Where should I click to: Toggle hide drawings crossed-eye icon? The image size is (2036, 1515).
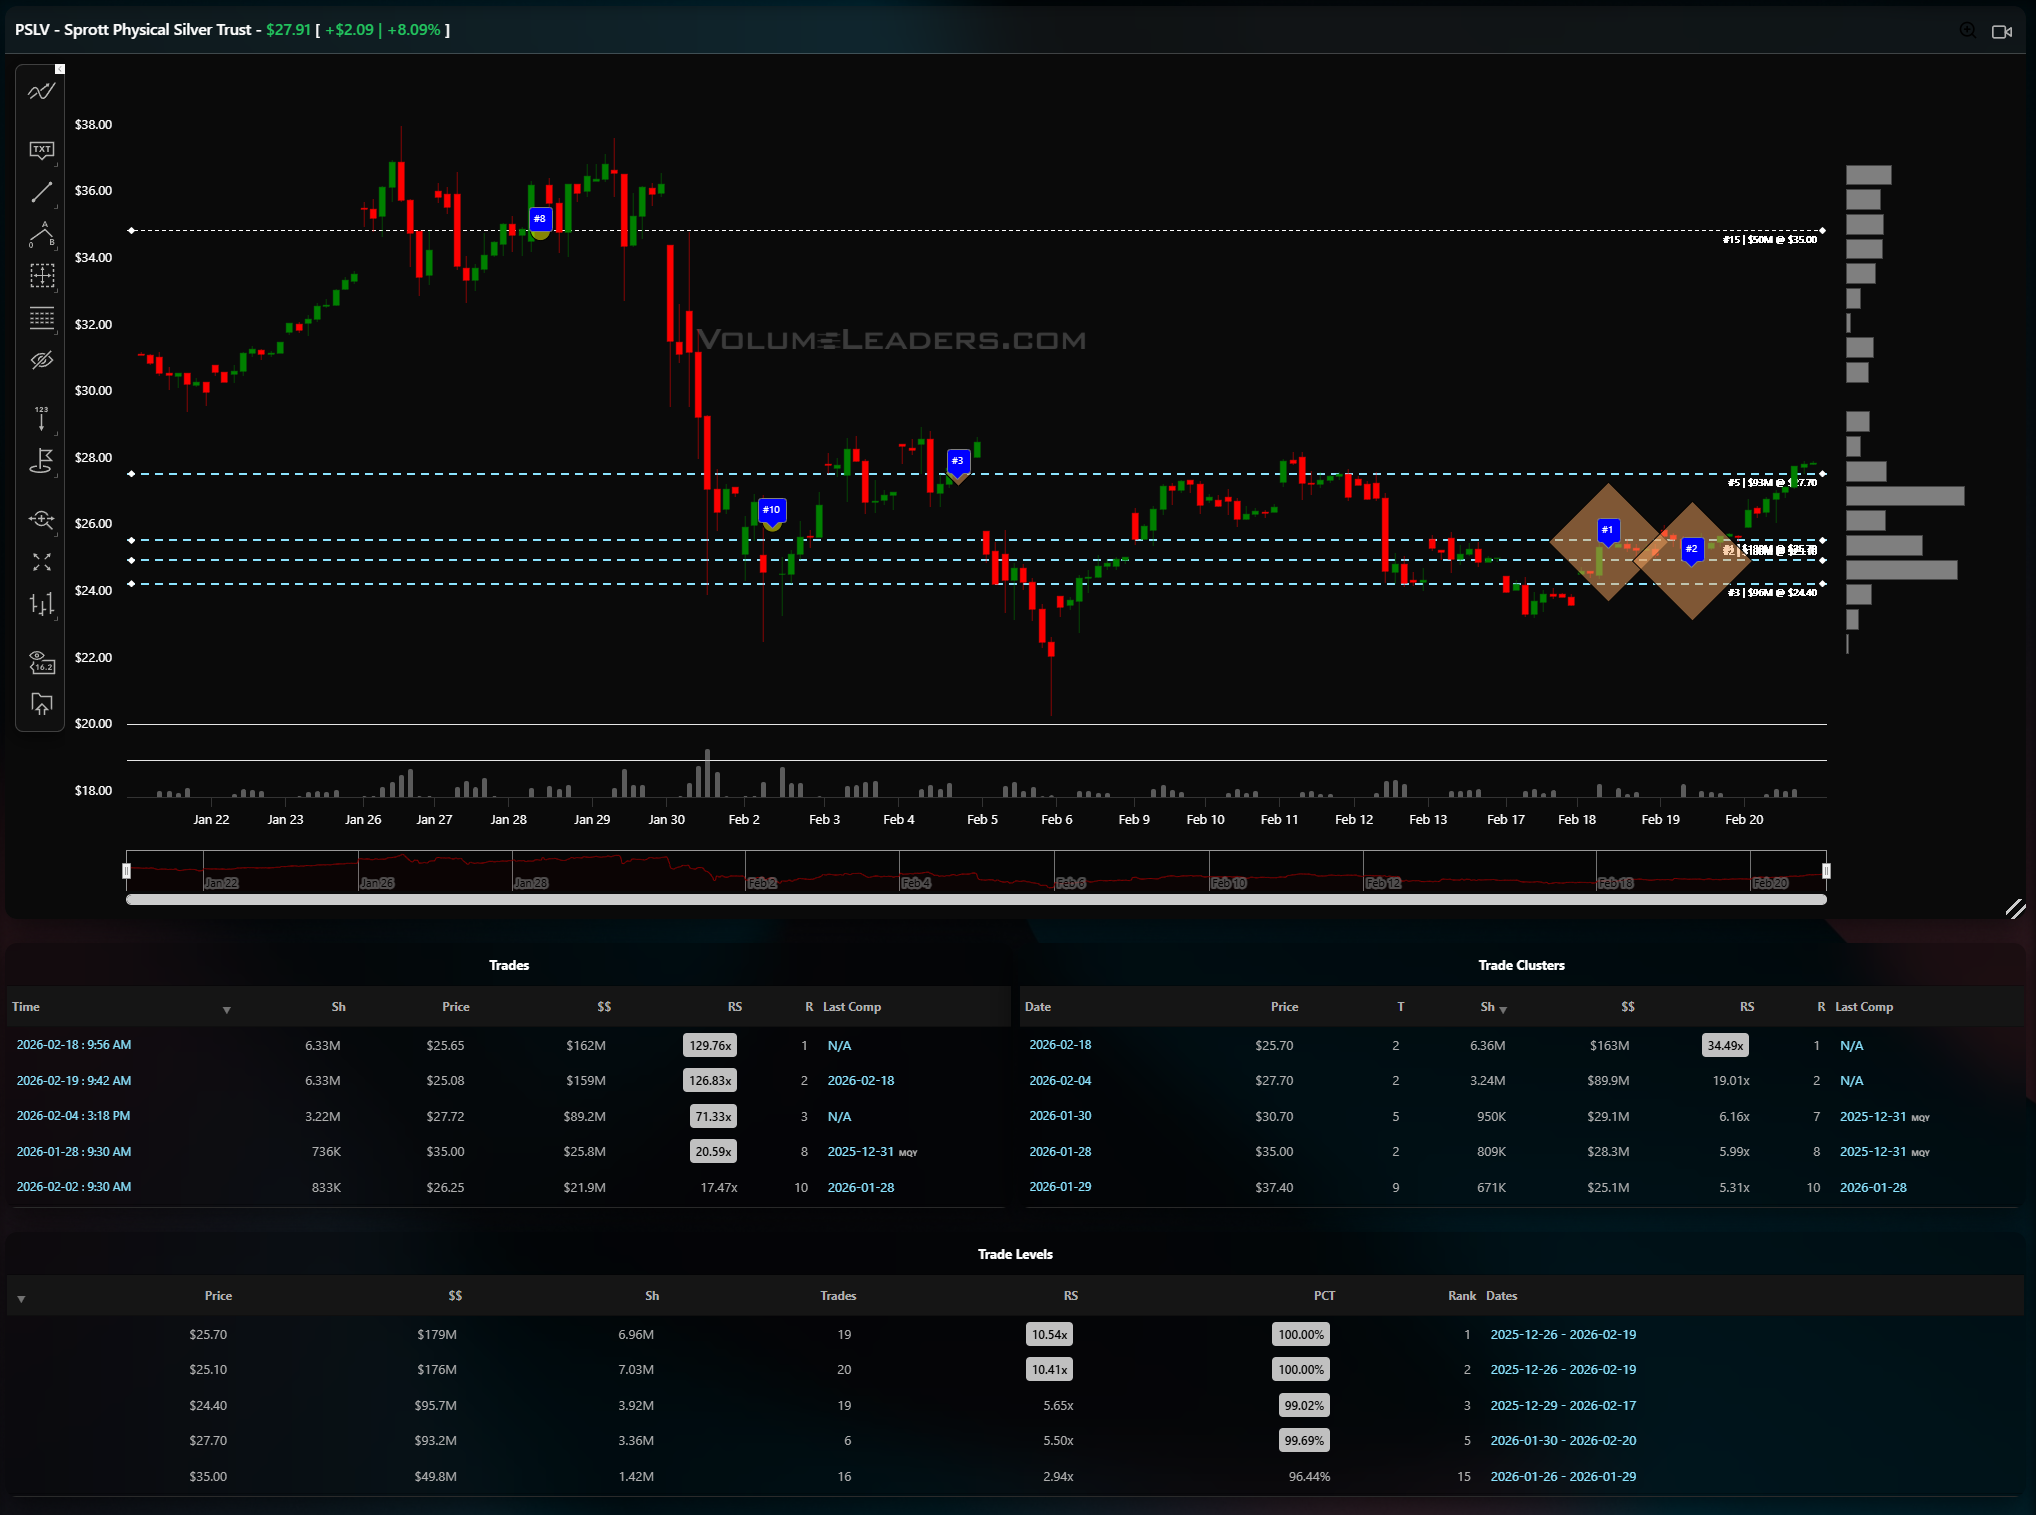click(x=41, y=360)
